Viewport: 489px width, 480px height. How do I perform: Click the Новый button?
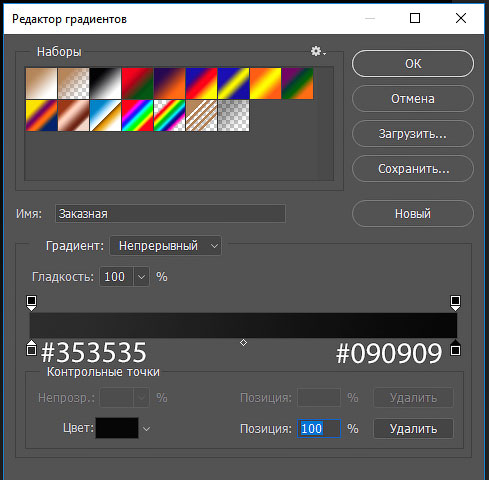(413, 214)
